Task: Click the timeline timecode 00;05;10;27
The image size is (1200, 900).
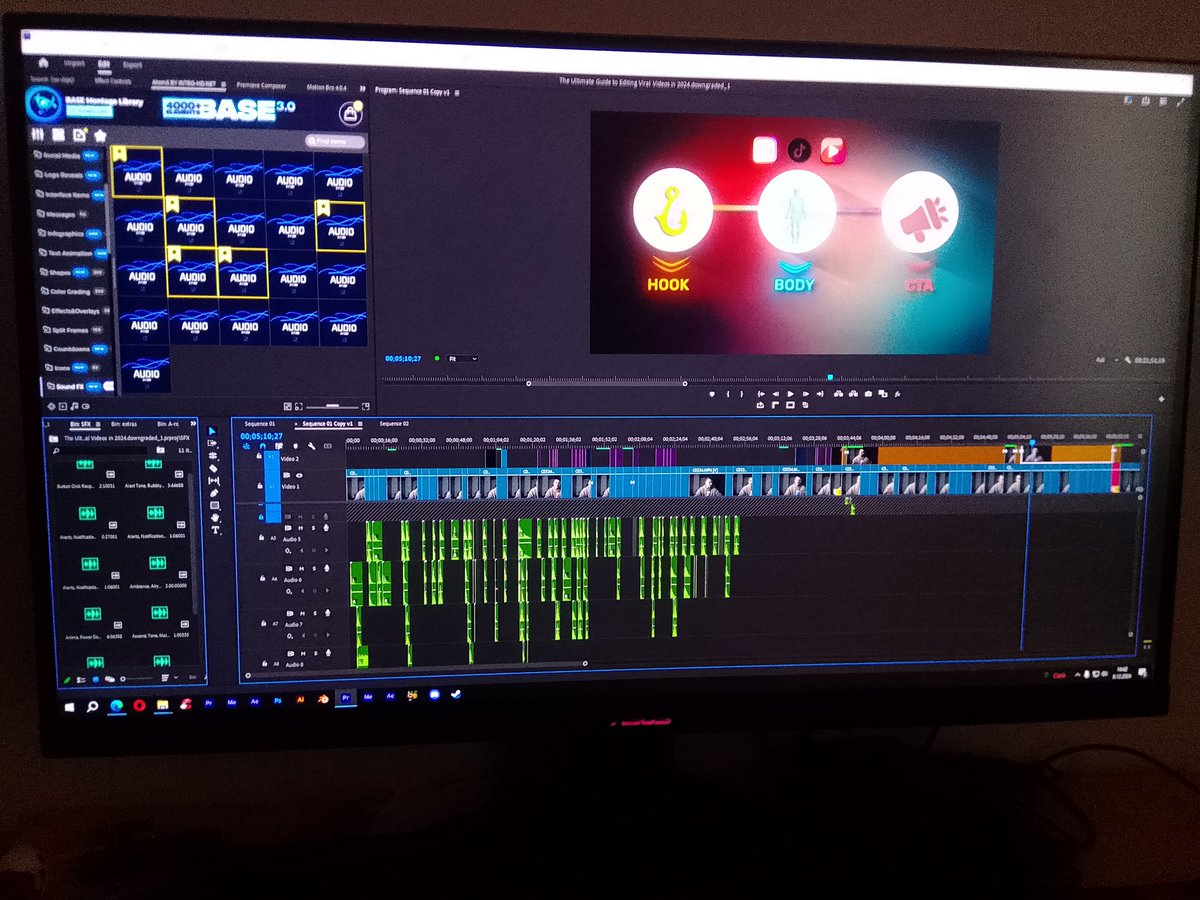Action: coord(261,436)
